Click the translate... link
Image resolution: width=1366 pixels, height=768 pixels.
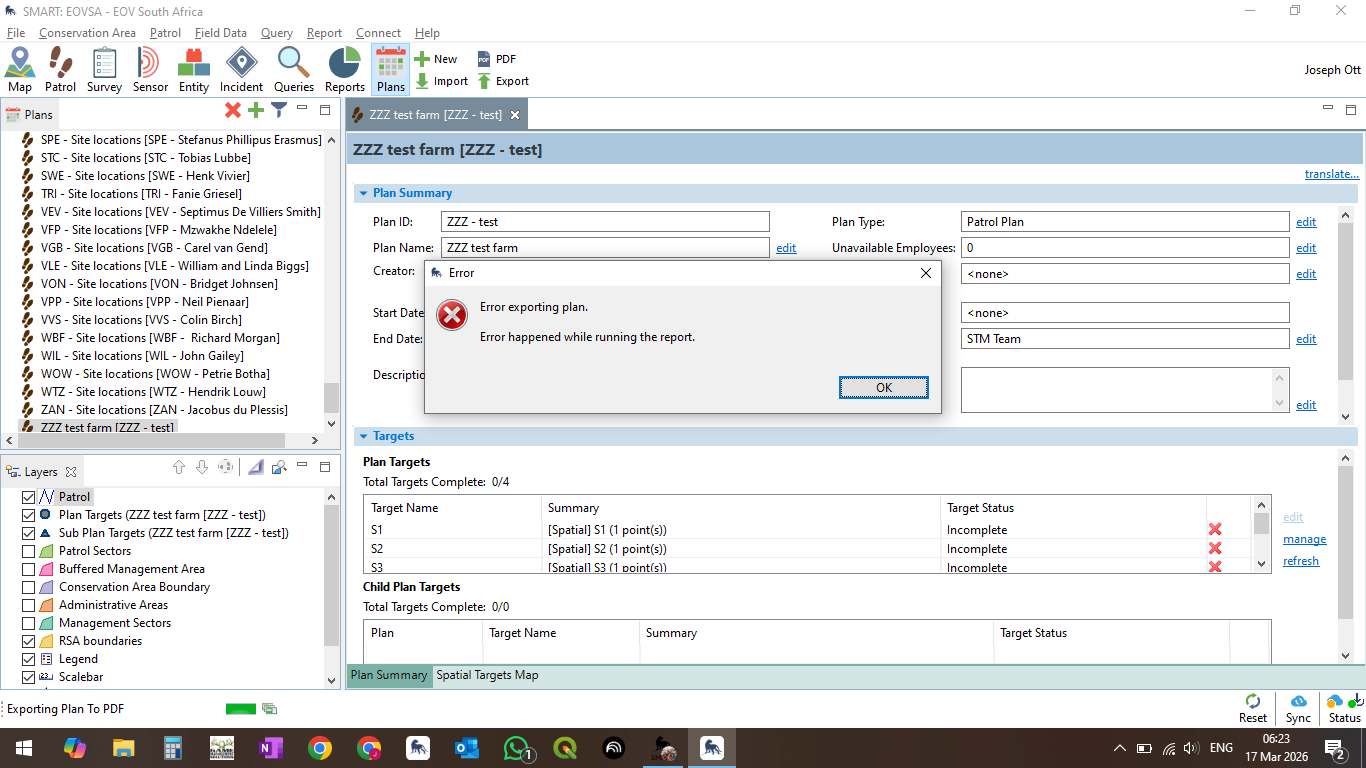pos(1331,174)
